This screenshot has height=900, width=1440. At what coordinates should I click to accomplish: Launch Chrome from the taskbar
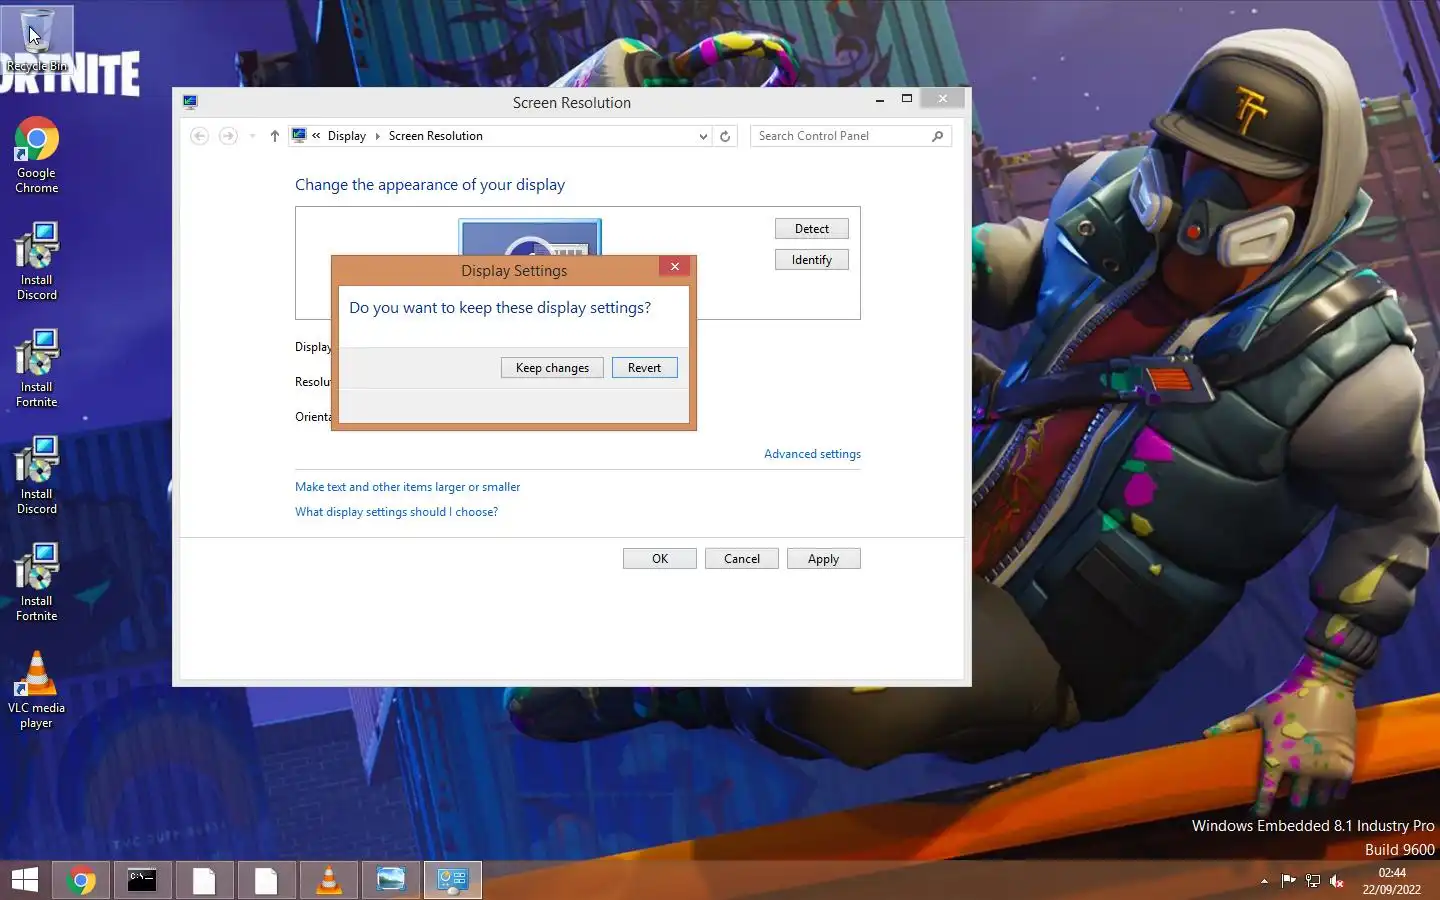[x=81, y=880]
